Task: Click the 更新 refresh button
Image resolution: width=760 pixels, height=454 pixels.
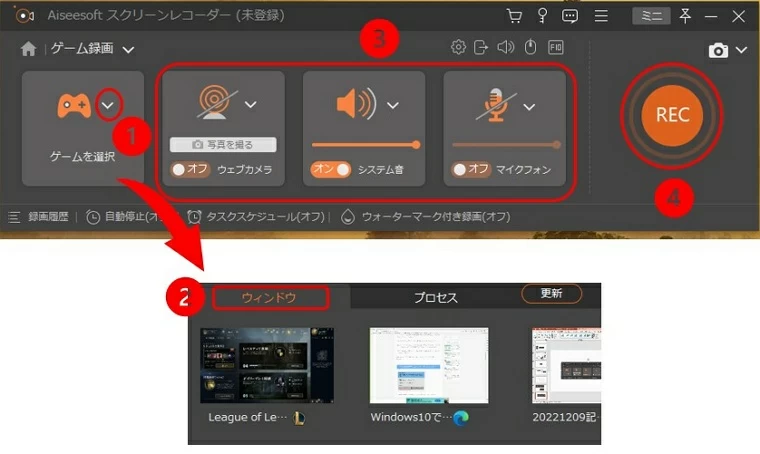Action: click(x=551, y=294)
